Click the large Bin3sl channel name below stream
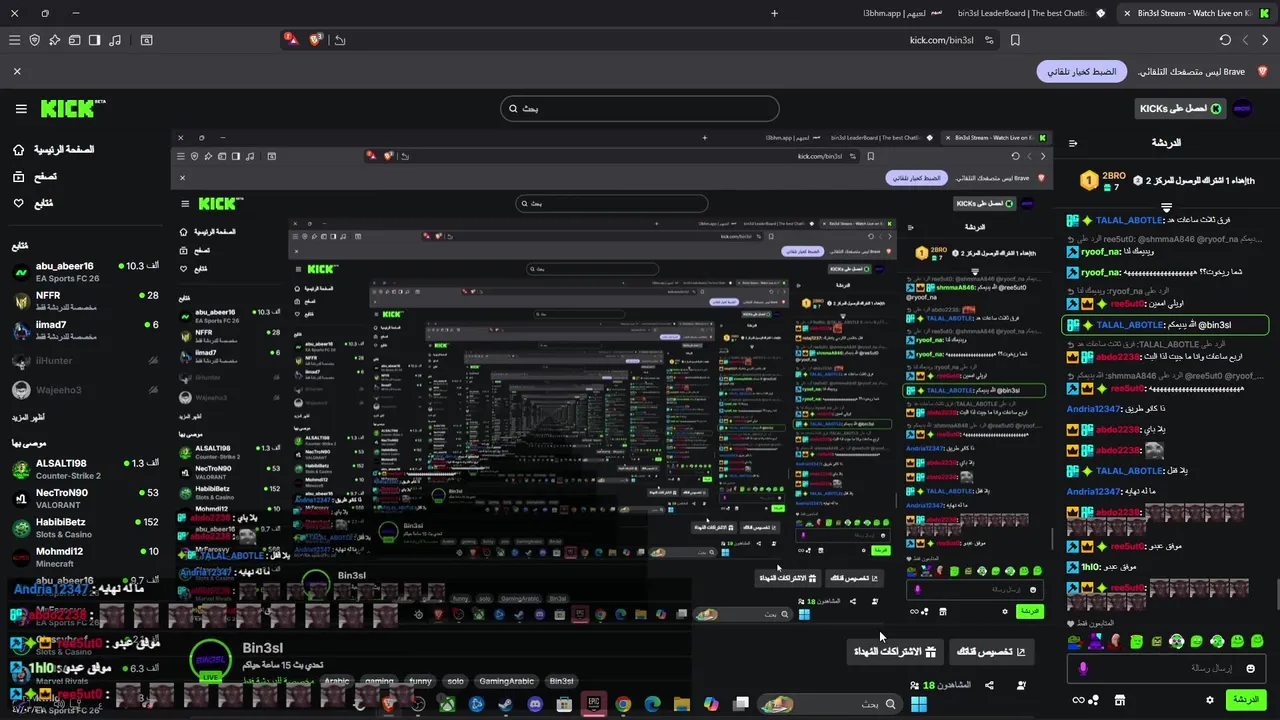The image size is (1280, 720). 264,648
